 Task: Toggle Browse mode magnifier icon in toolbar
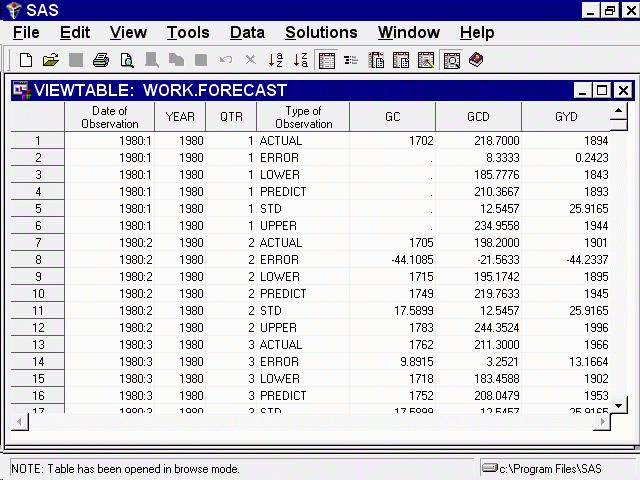pyautogui.click(x=451, y=61)
